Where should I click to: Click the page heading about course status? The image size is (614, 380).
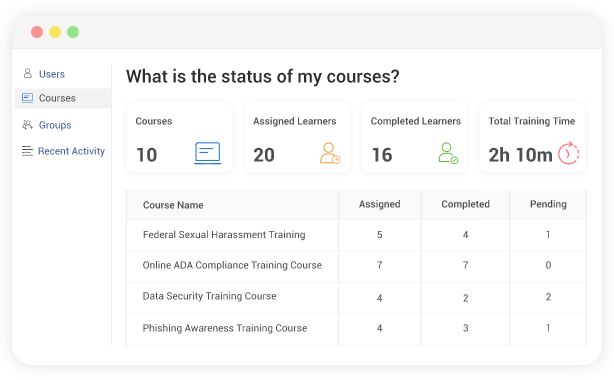coord(262,76)
